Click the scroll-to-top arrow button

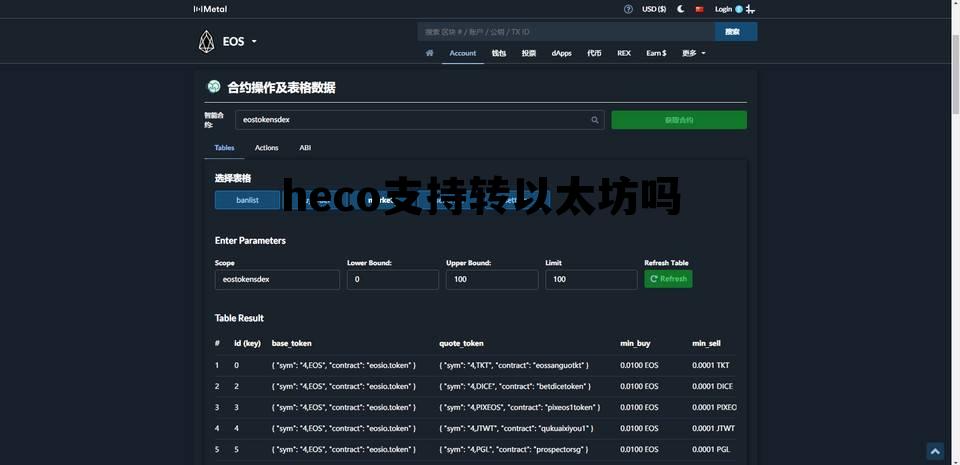[x=935, y=452]
